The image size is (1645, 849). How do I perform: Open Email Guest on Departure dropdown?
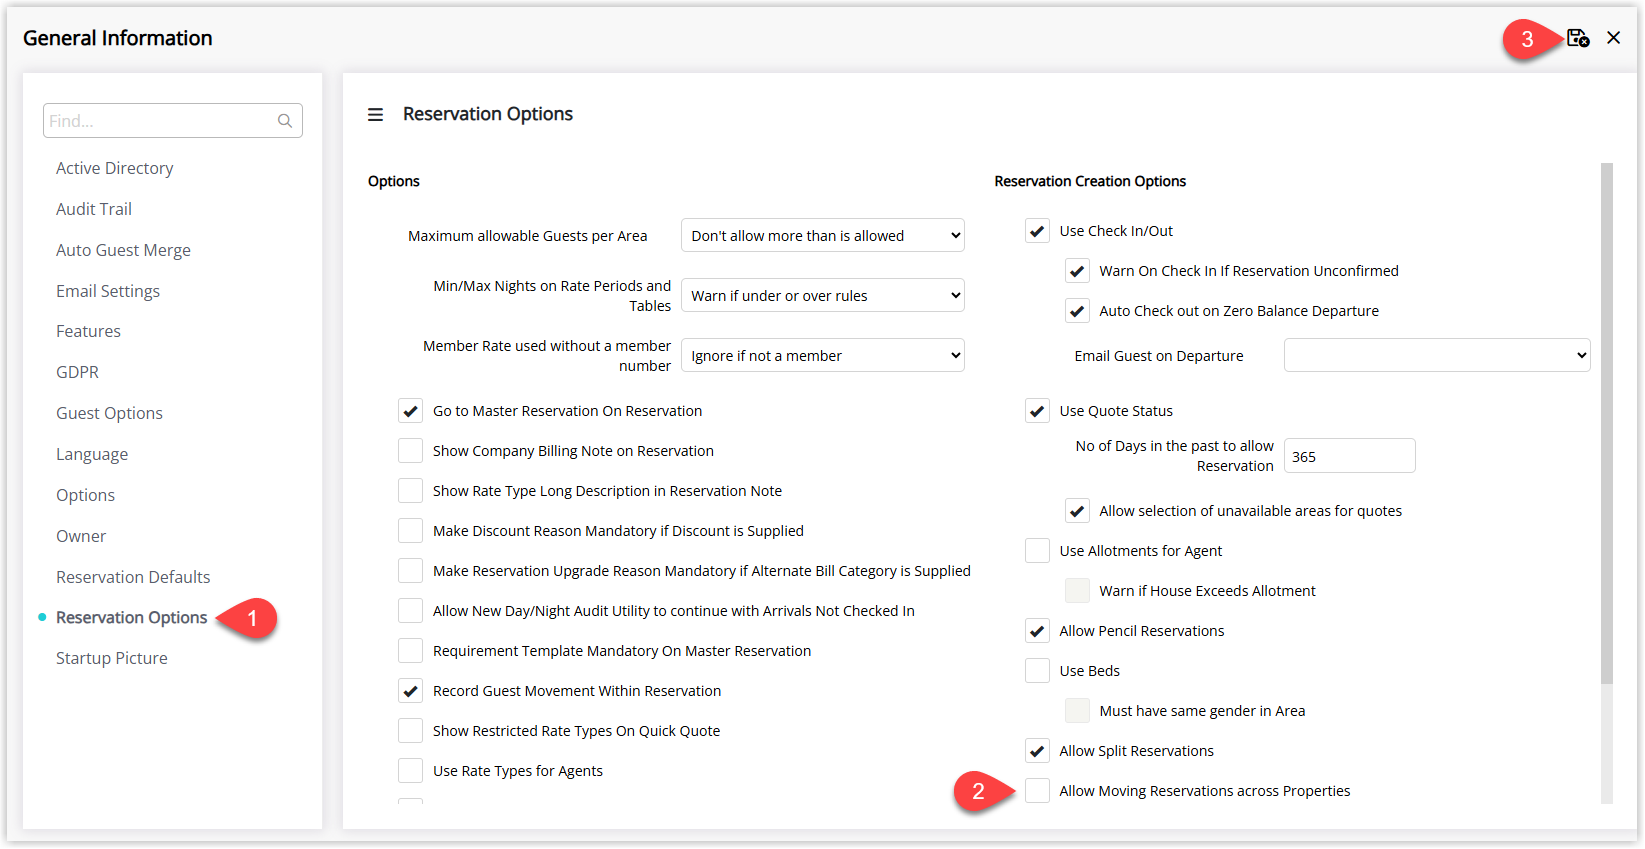(1437, 355)
